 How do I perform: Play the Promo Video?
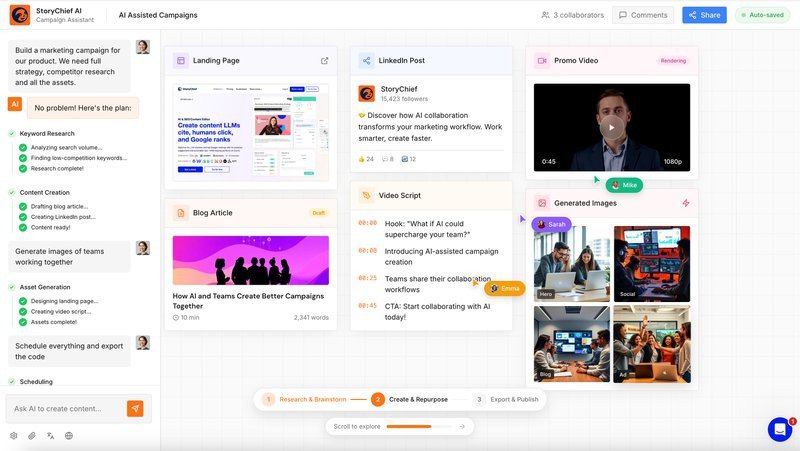click(611, 128)
